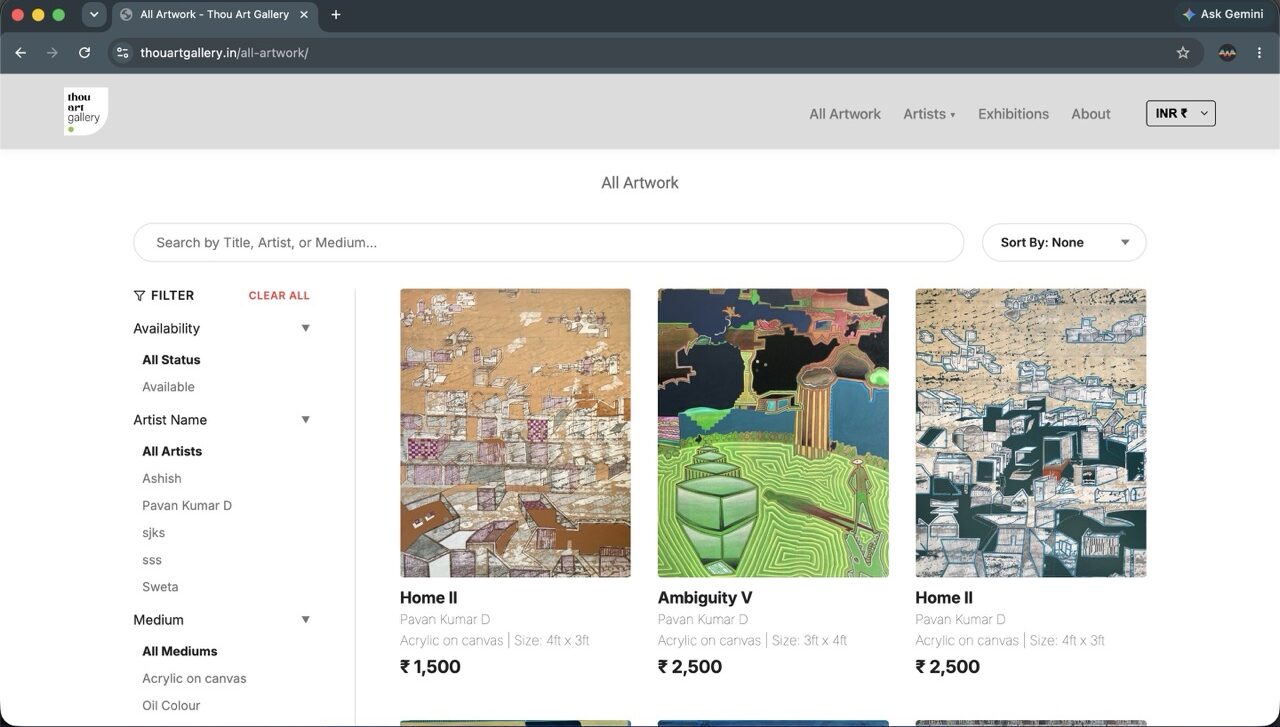This screenshot has height=727, width=1280.
Task: Open the profile avatar icon in toolbar
Action: point(1227,53)
